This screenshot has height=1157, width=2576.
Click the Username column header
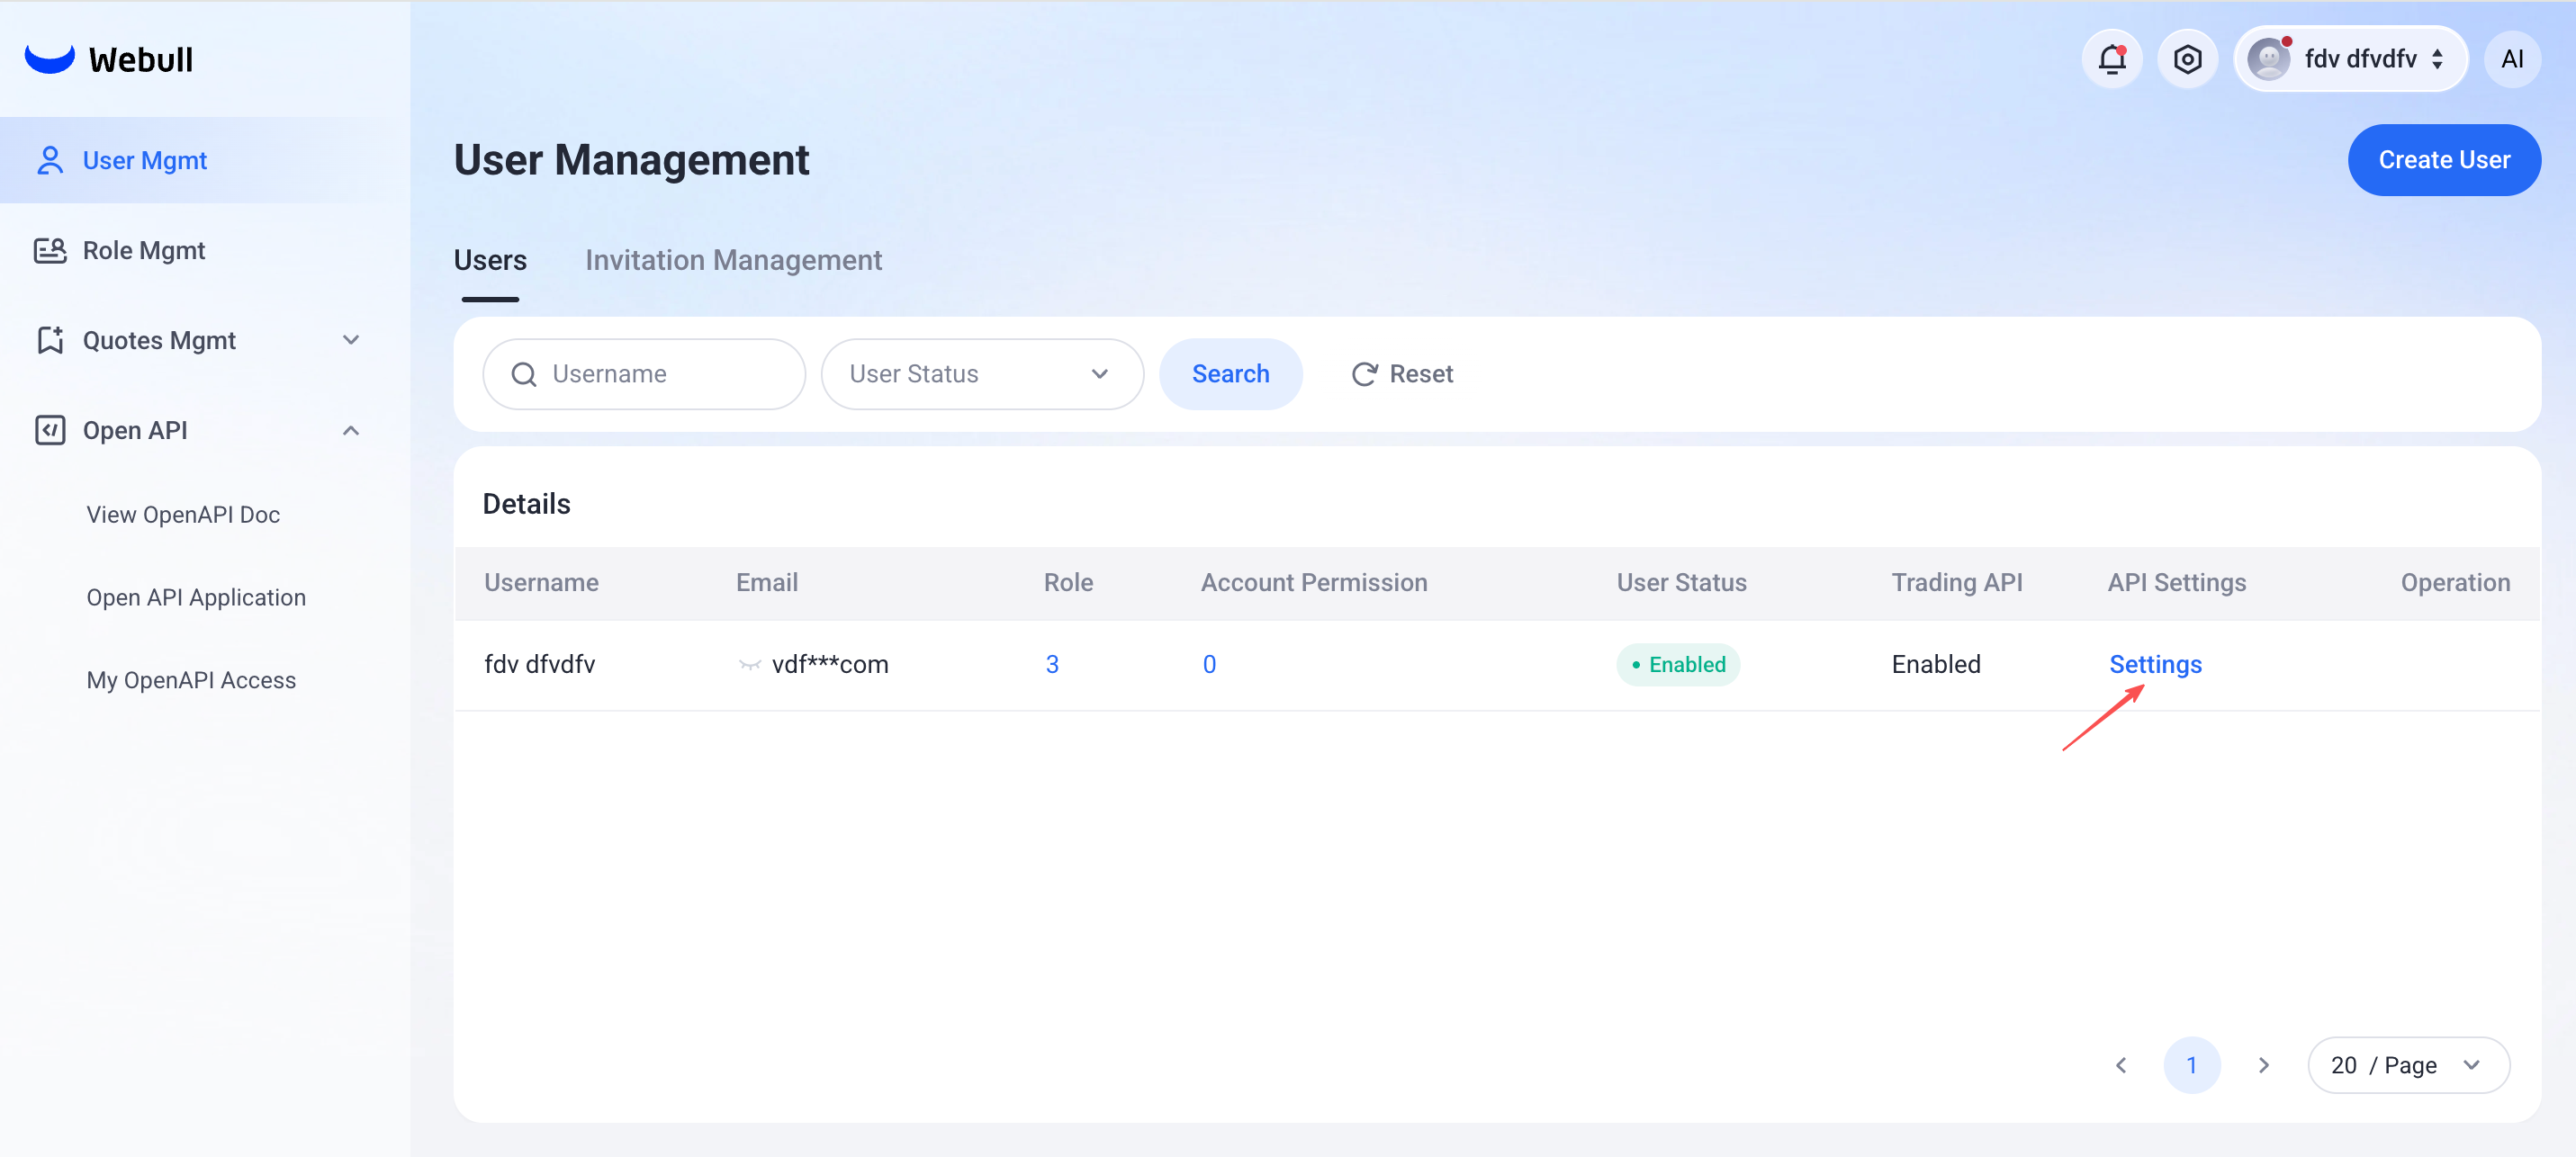[x=541, y=583]
